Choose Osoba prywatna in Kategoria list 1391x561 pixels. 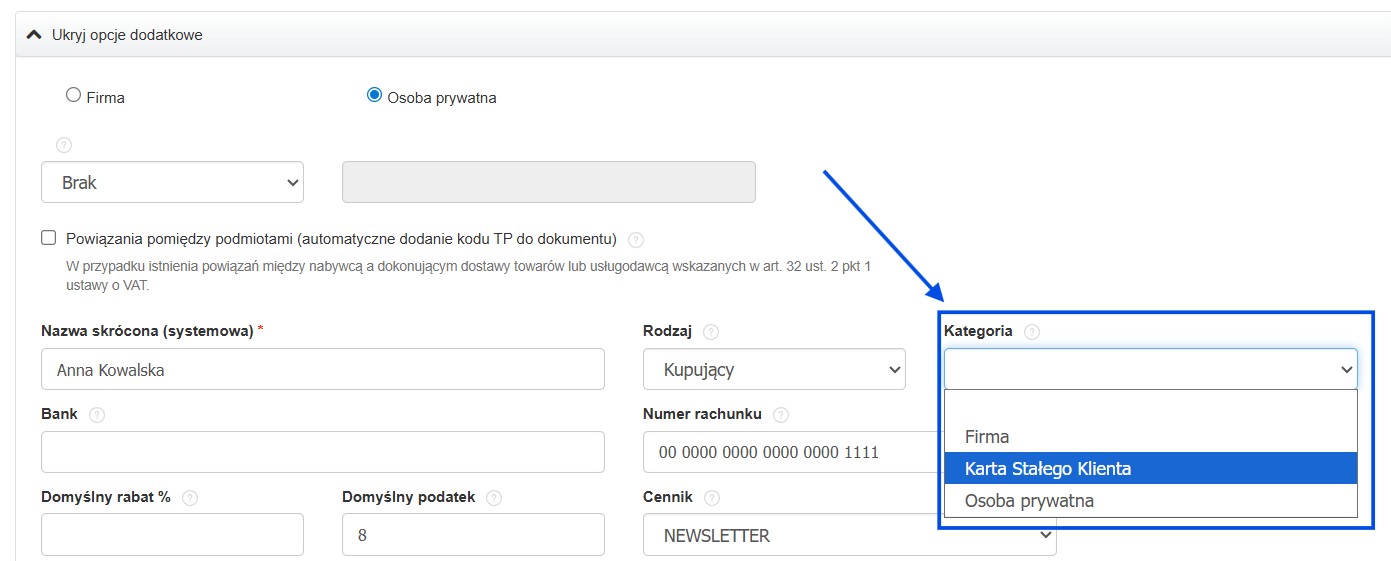point(1150,500)
